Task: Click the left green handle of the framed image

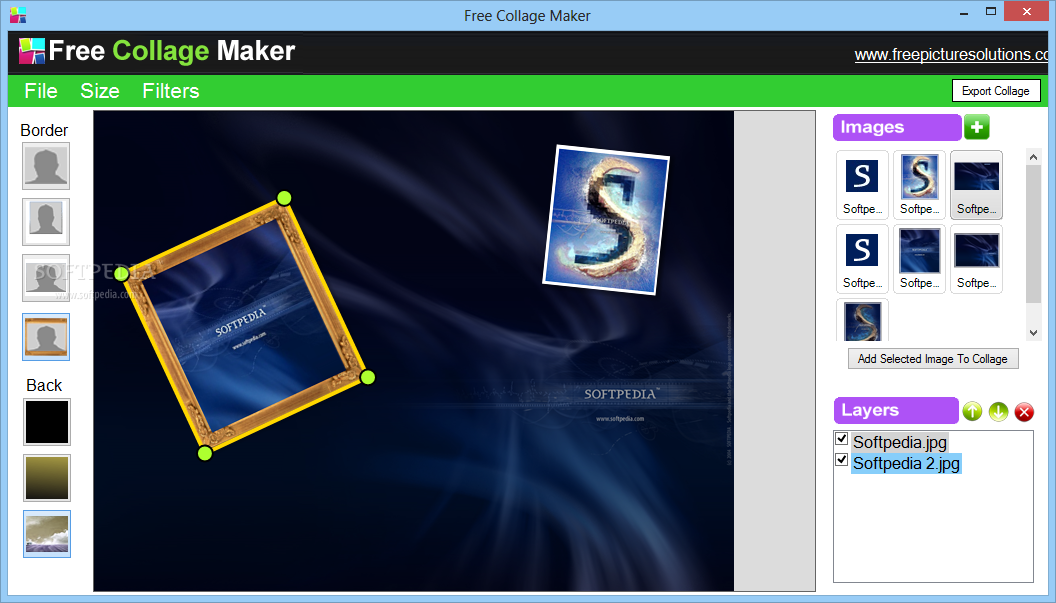Action: tap(121, 274)
